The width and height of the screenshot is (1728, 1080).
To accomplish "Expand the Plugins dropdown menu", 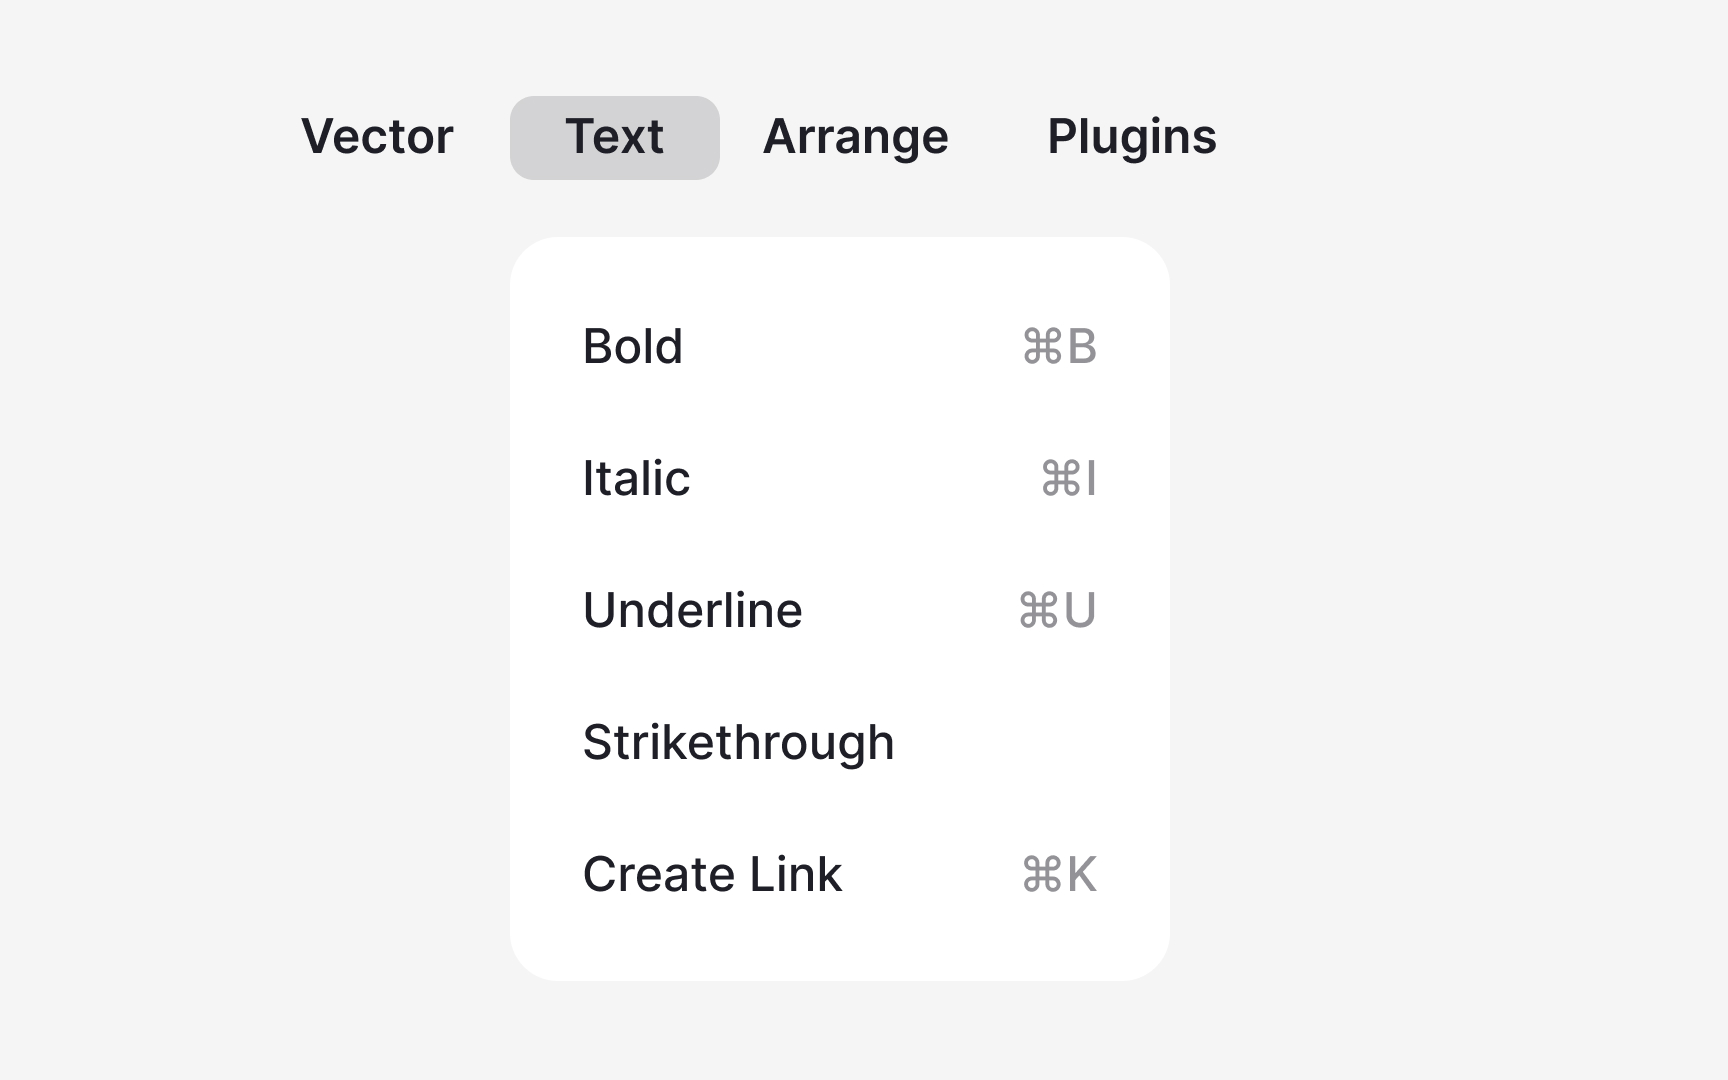I will click(x=1131, y=137).
